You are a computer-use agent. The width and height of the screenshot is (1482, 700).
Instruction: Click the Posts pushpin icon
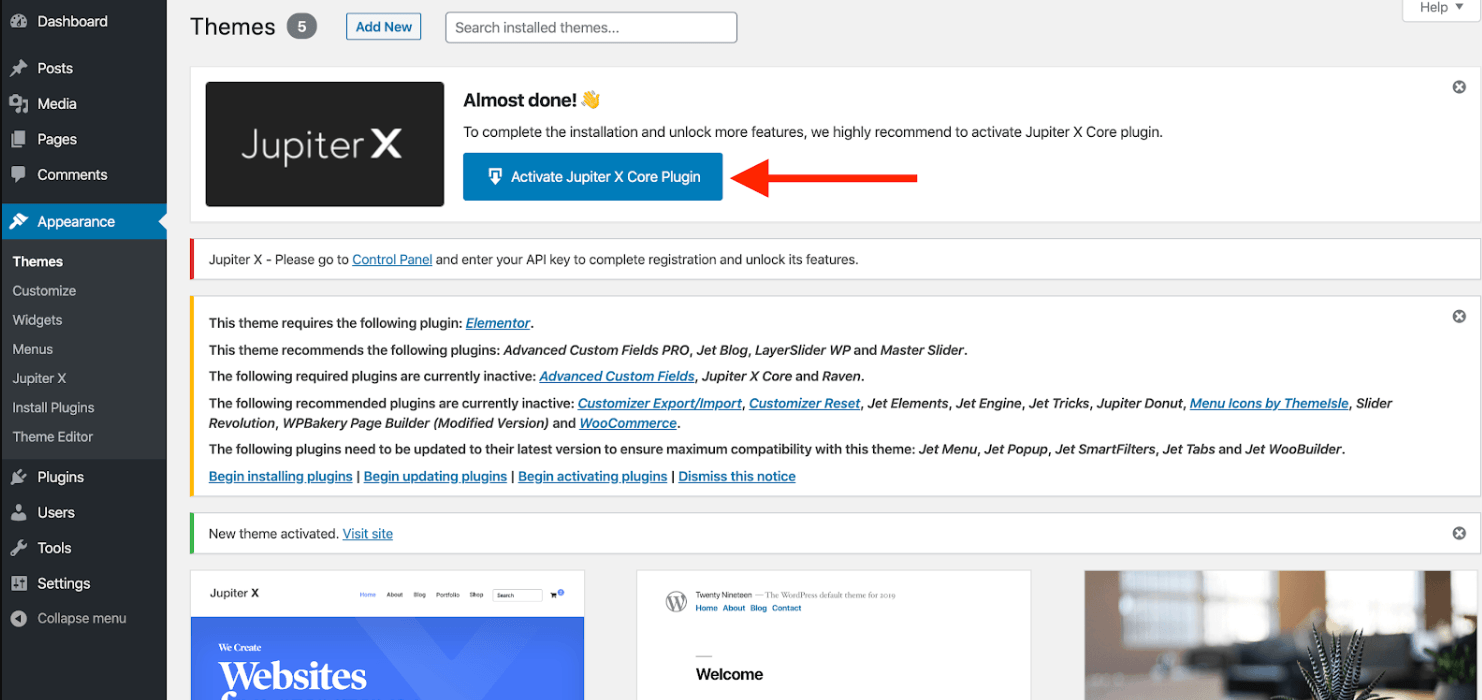18,68
